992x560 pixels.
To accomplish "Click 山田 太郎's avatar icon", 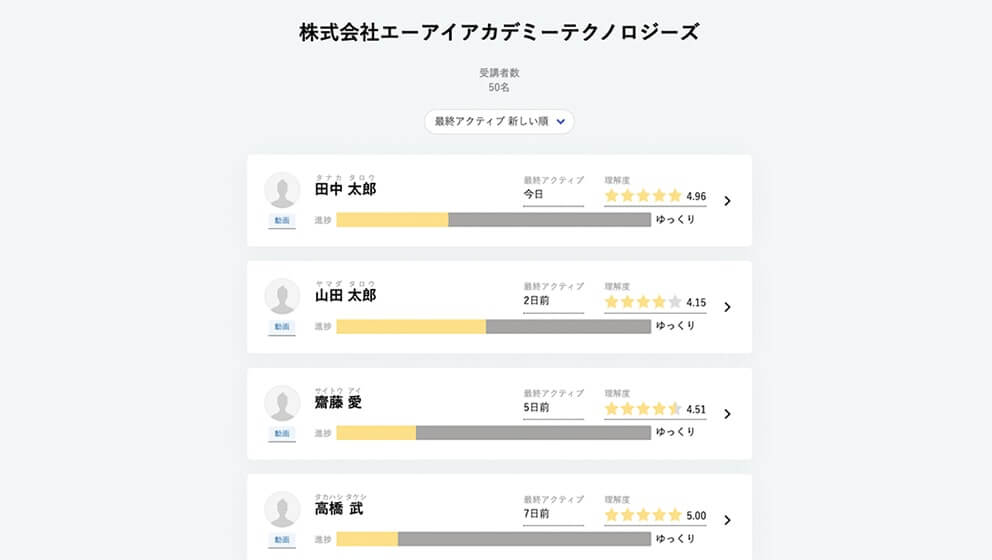I will (282, 296).
